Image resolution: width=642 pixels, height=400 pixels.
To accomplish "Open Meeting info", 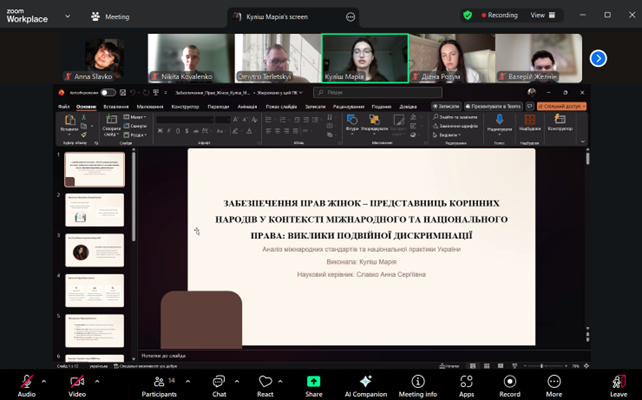I will pos(417,383).
